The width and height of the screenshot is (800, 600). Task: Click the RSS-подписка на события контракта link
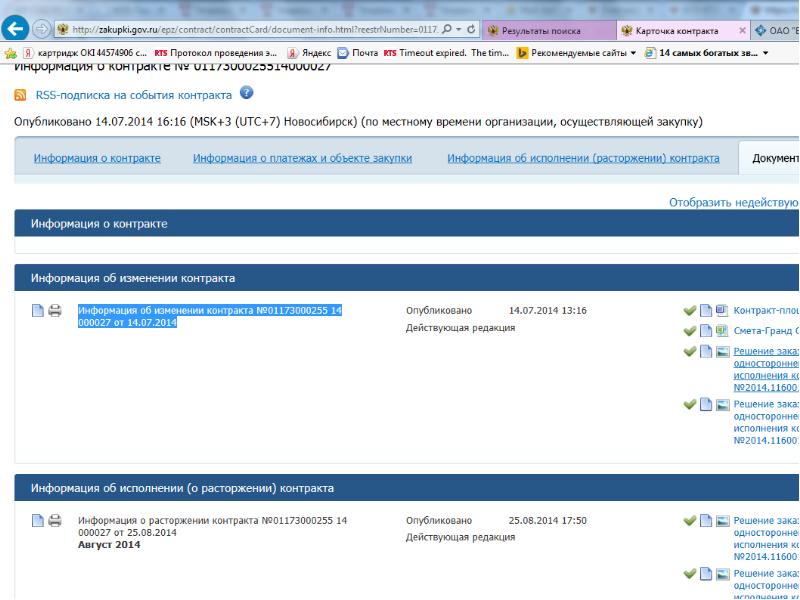(x=132, y=95)
